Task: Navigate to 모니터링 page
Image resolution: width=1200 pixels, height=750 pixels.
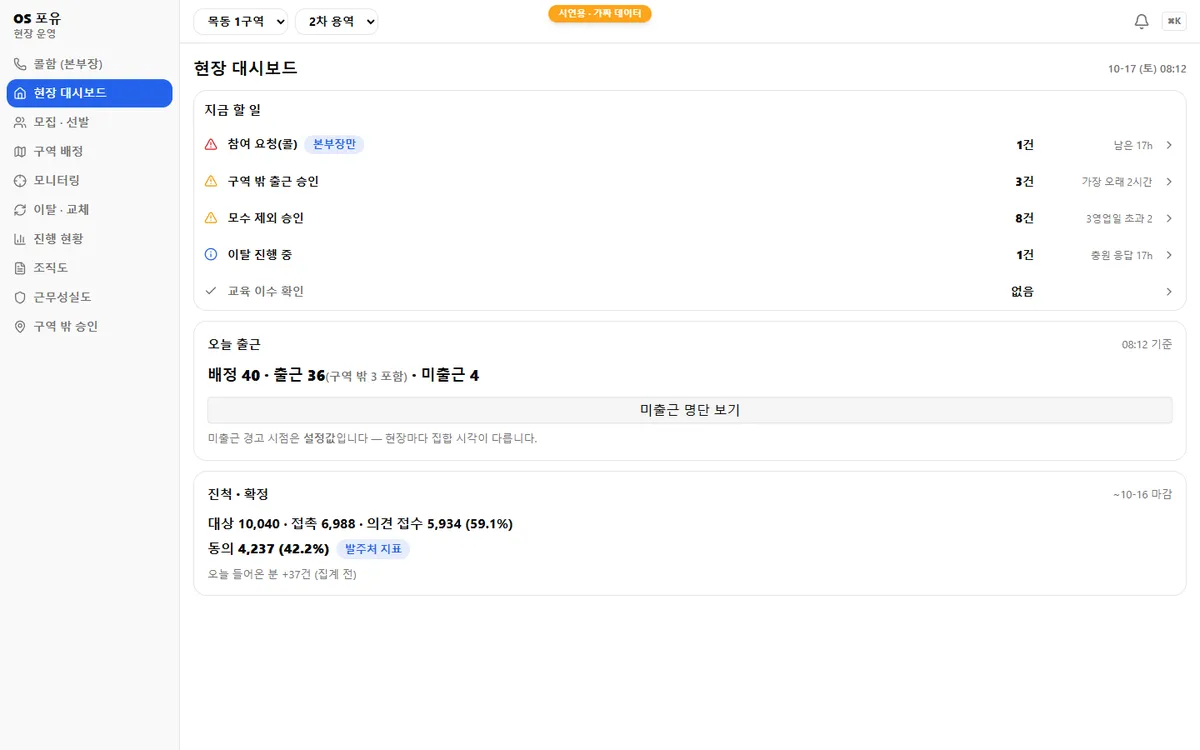Action: coord(89,180)
